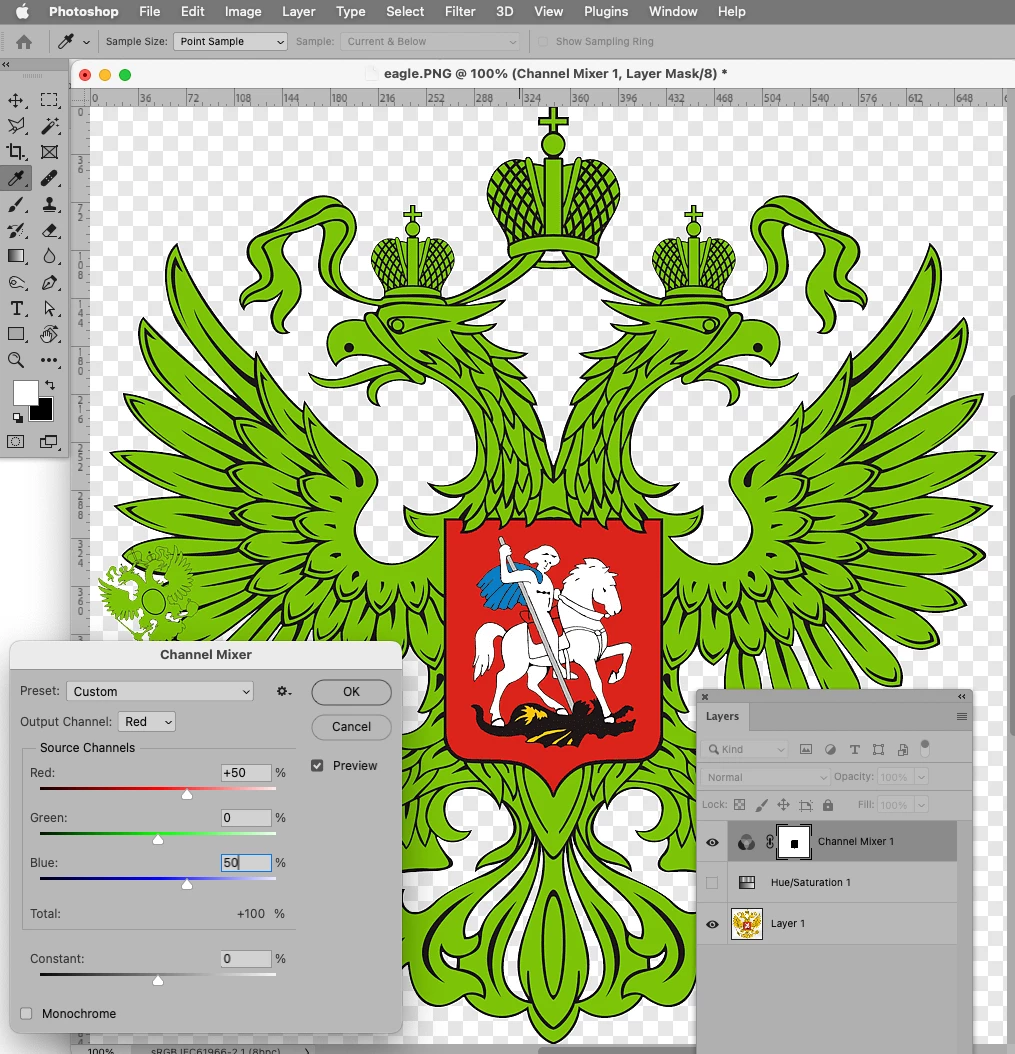Select the Polygonal Lasso tool
The width and height of the screenshot is (1015, 1054).
[x=16, y=126]
